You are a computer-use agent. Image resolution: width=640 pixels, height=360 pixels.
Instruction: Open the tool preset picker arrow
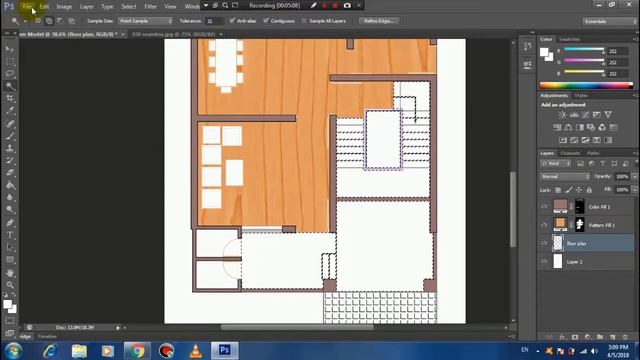point(25,21)
